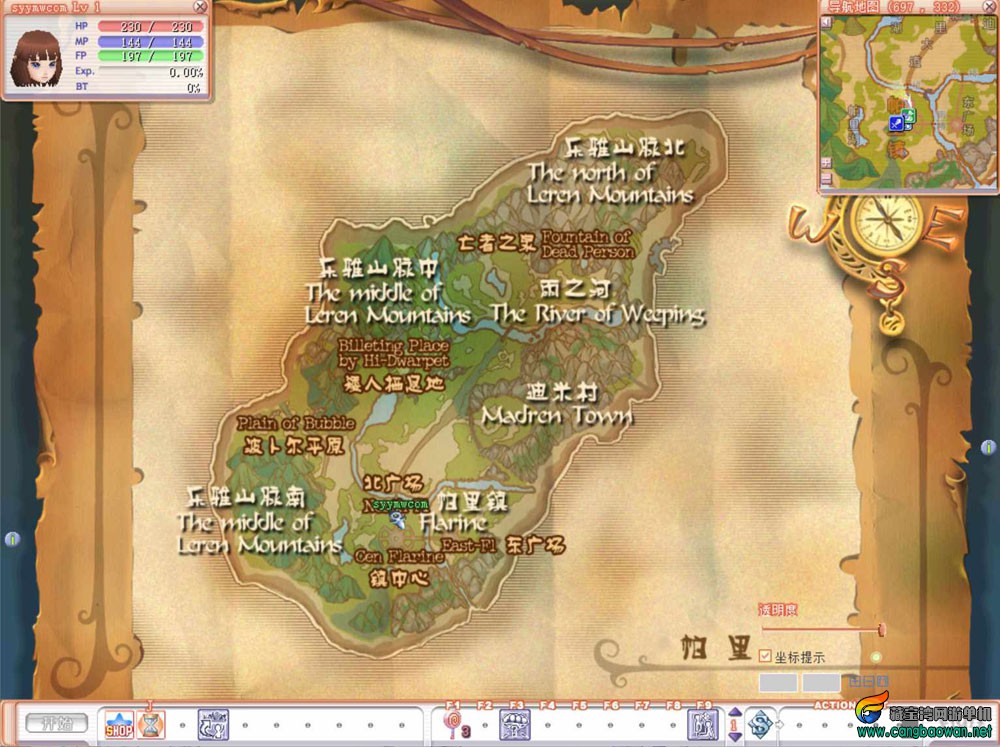Select 乐雅山脉中 'The middle of Leren Mountains' label
Screen dimensions: 1000x747
click(x=388, y=292)
